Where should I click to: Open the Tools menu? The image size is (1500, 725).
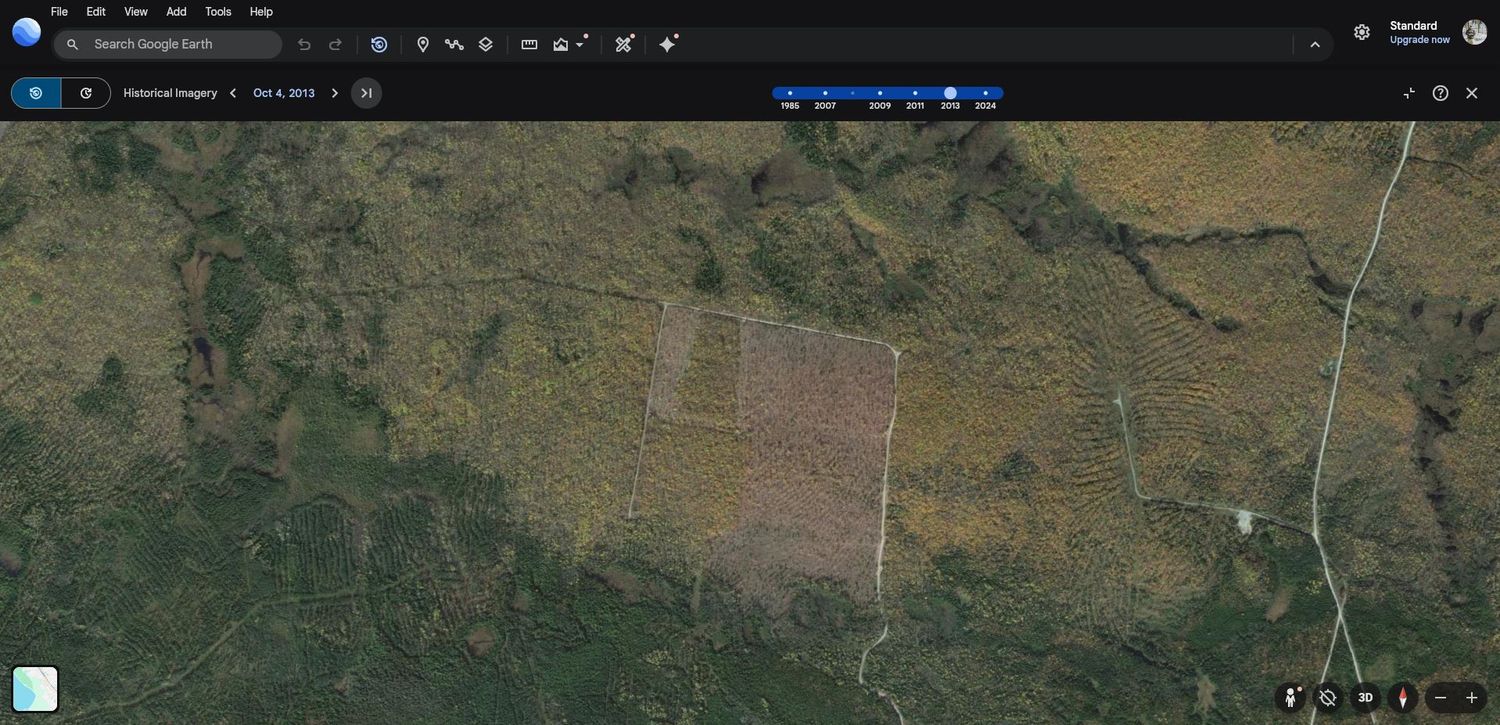218,12
